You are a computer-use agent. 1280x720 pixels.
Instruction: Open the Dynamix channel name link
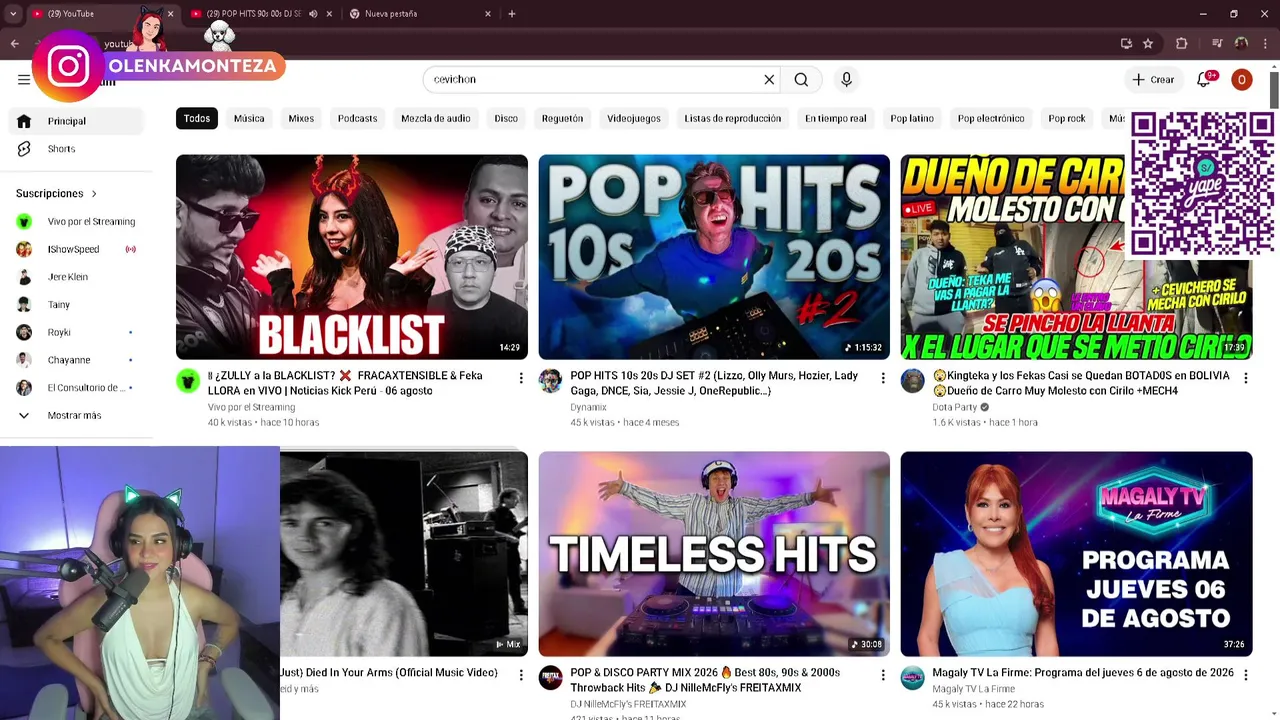pos(588,407)
